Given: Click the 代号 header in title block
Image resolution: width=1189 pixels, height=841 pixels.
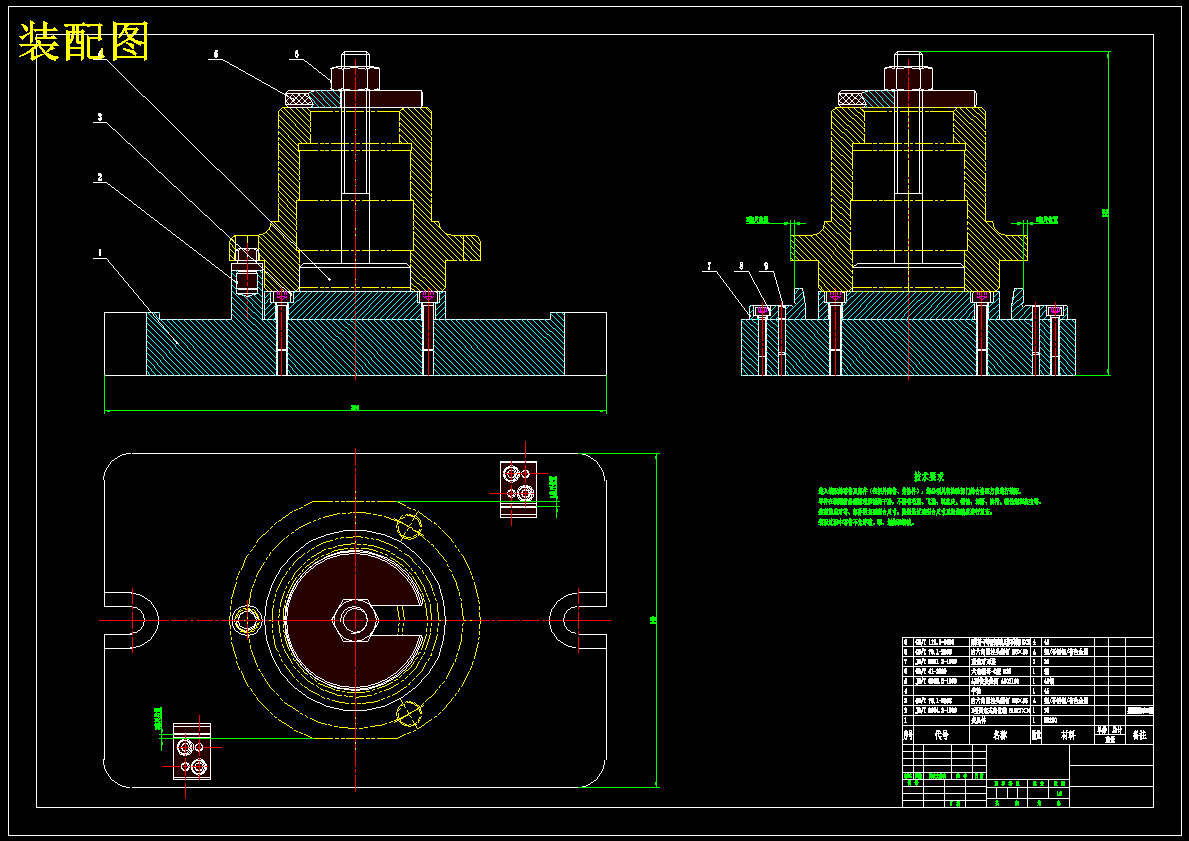Looking at the screenshot, I should pyautogui.click(x=942, y=735).
